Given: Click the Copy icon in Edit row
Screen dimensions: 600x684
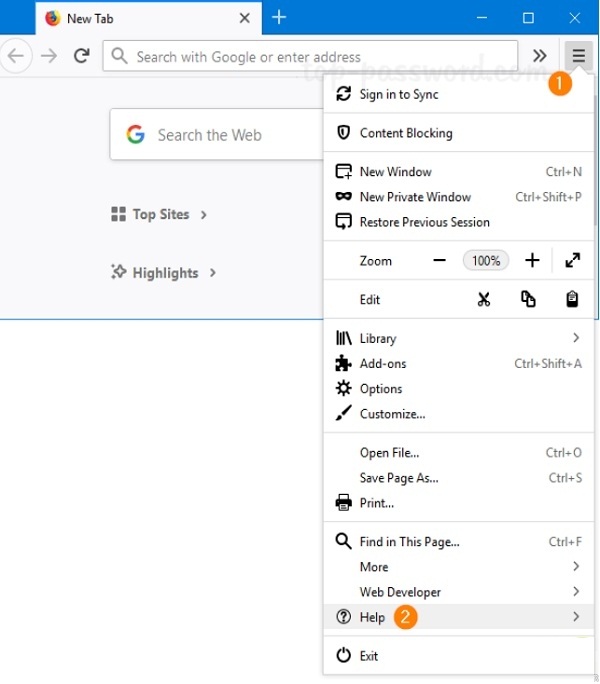Looking at the screenshot, I should tap(528, 299).
